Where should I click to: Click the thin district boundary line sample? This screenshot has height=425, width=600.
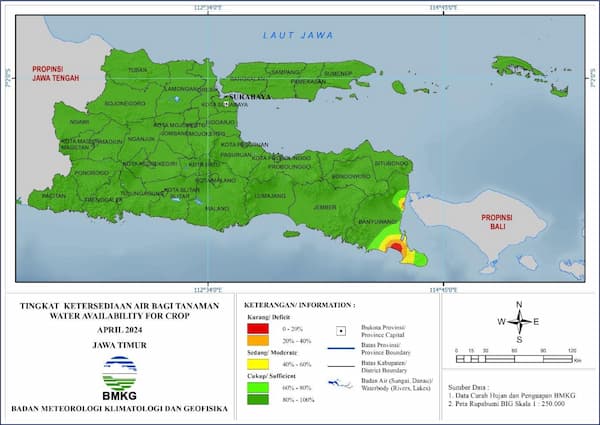341,366
